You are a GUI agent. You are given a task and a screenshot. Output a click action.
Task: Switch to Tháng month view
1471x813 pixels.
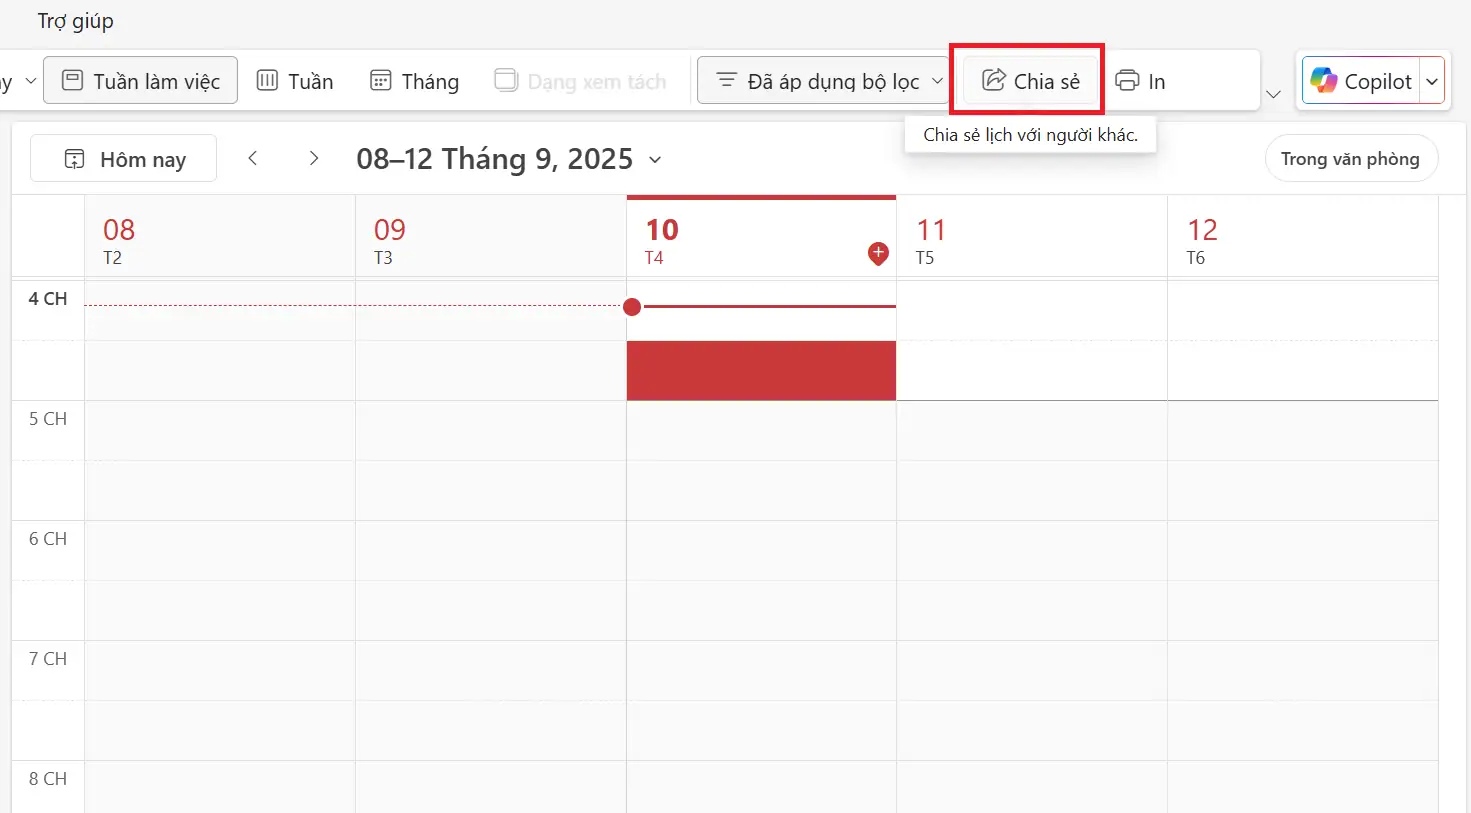[415, 81]
